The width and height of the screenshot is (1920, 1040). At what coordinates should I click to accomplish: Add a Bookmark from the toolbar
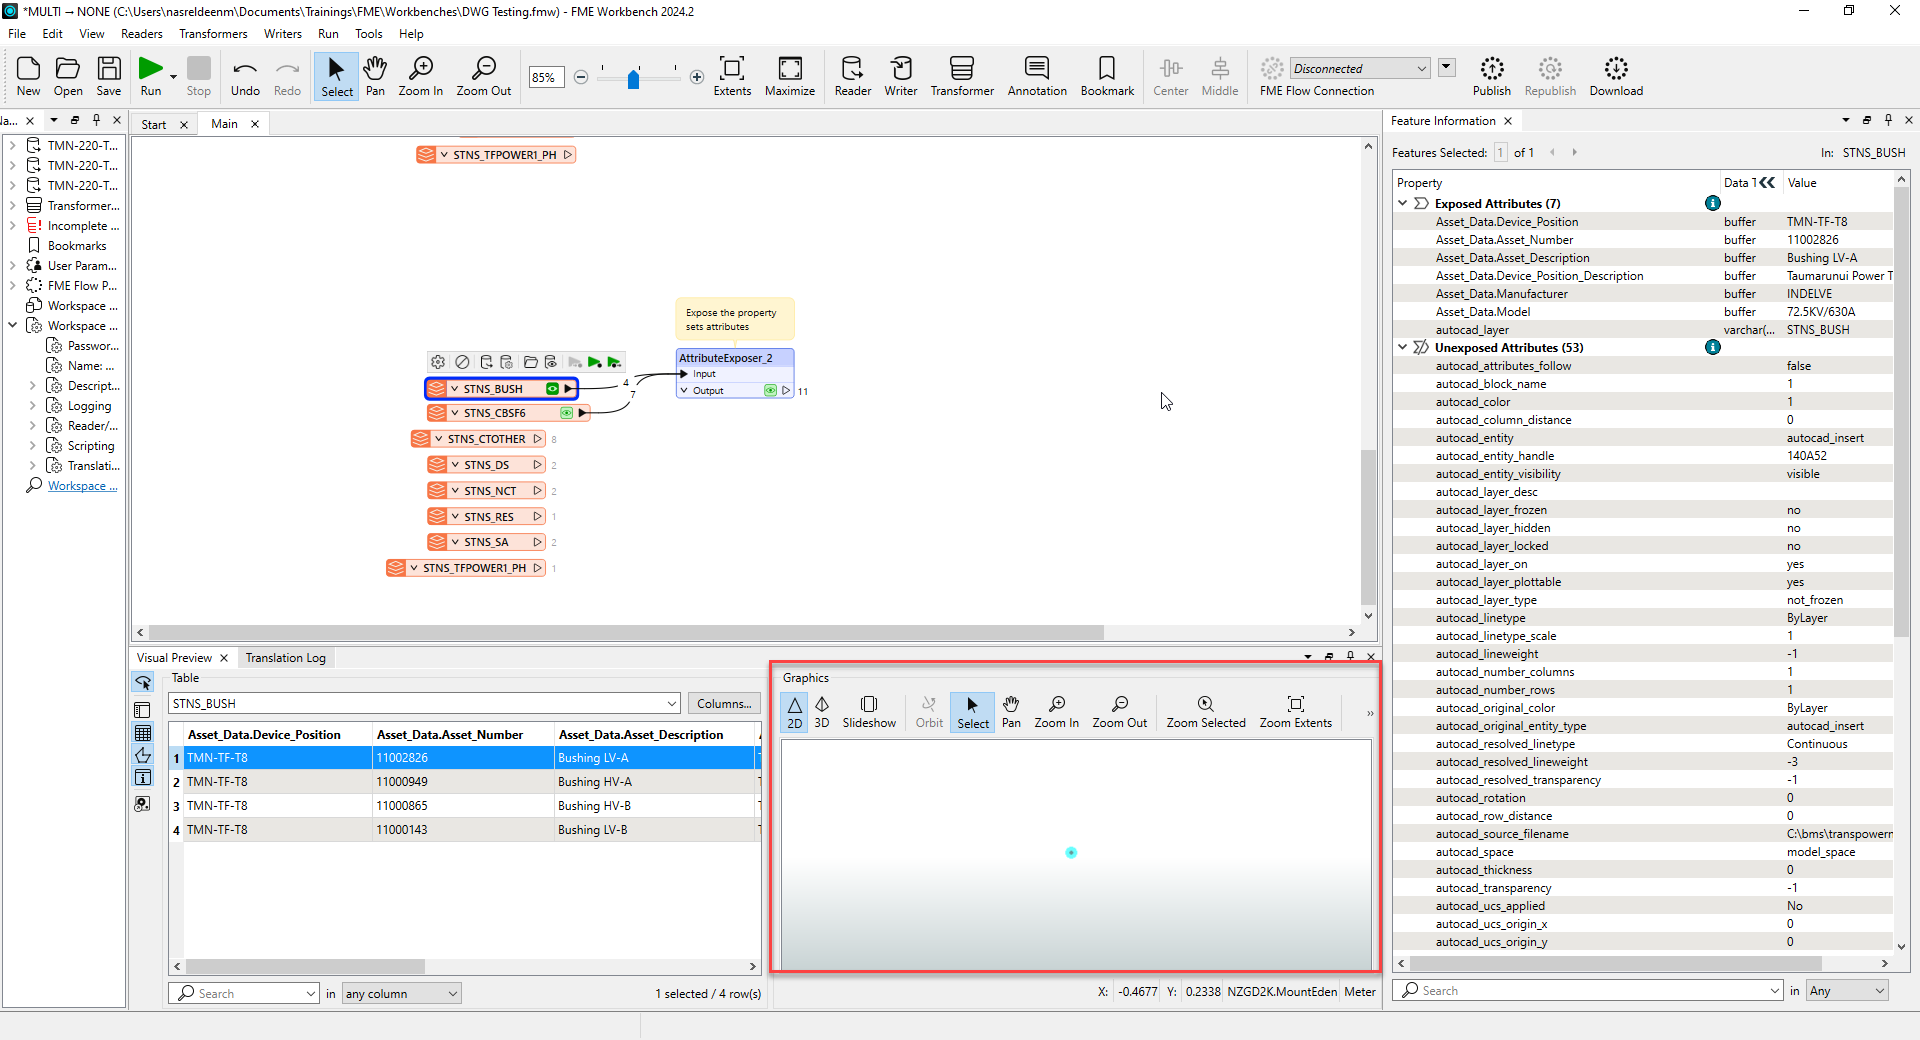point(1107,76)
